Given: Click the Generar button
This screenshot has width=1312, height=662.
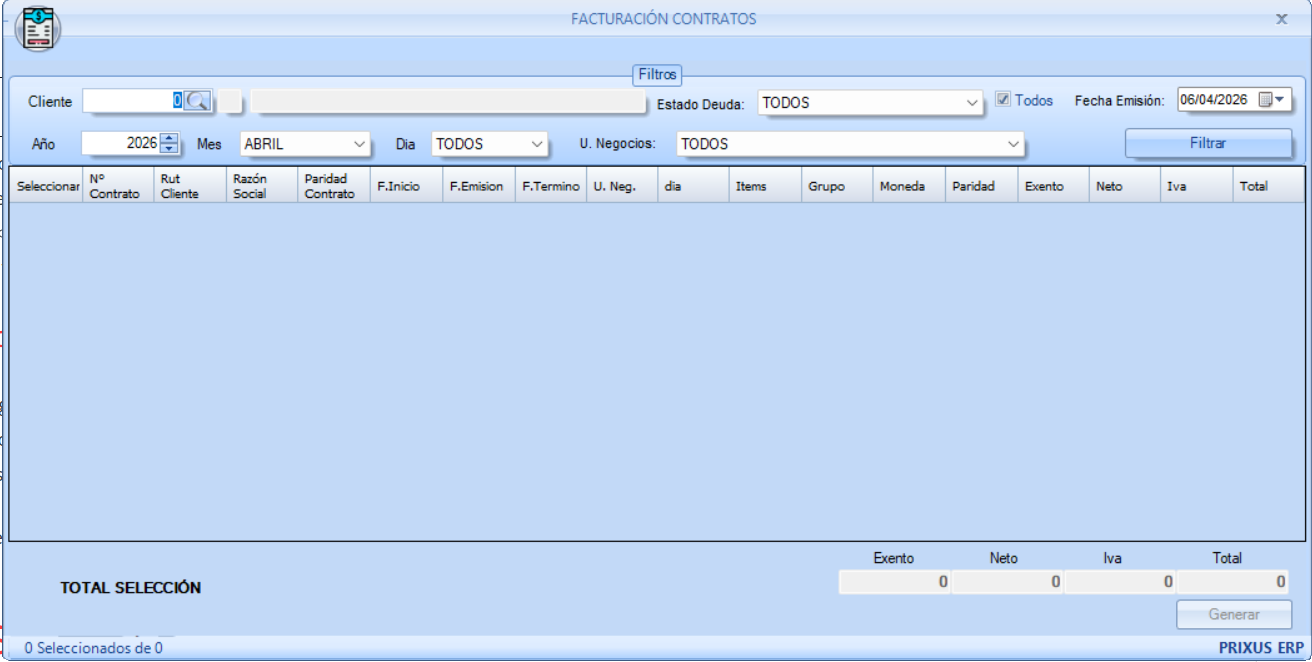Looking at the screenshot, I should click(x=1234, y=615).
